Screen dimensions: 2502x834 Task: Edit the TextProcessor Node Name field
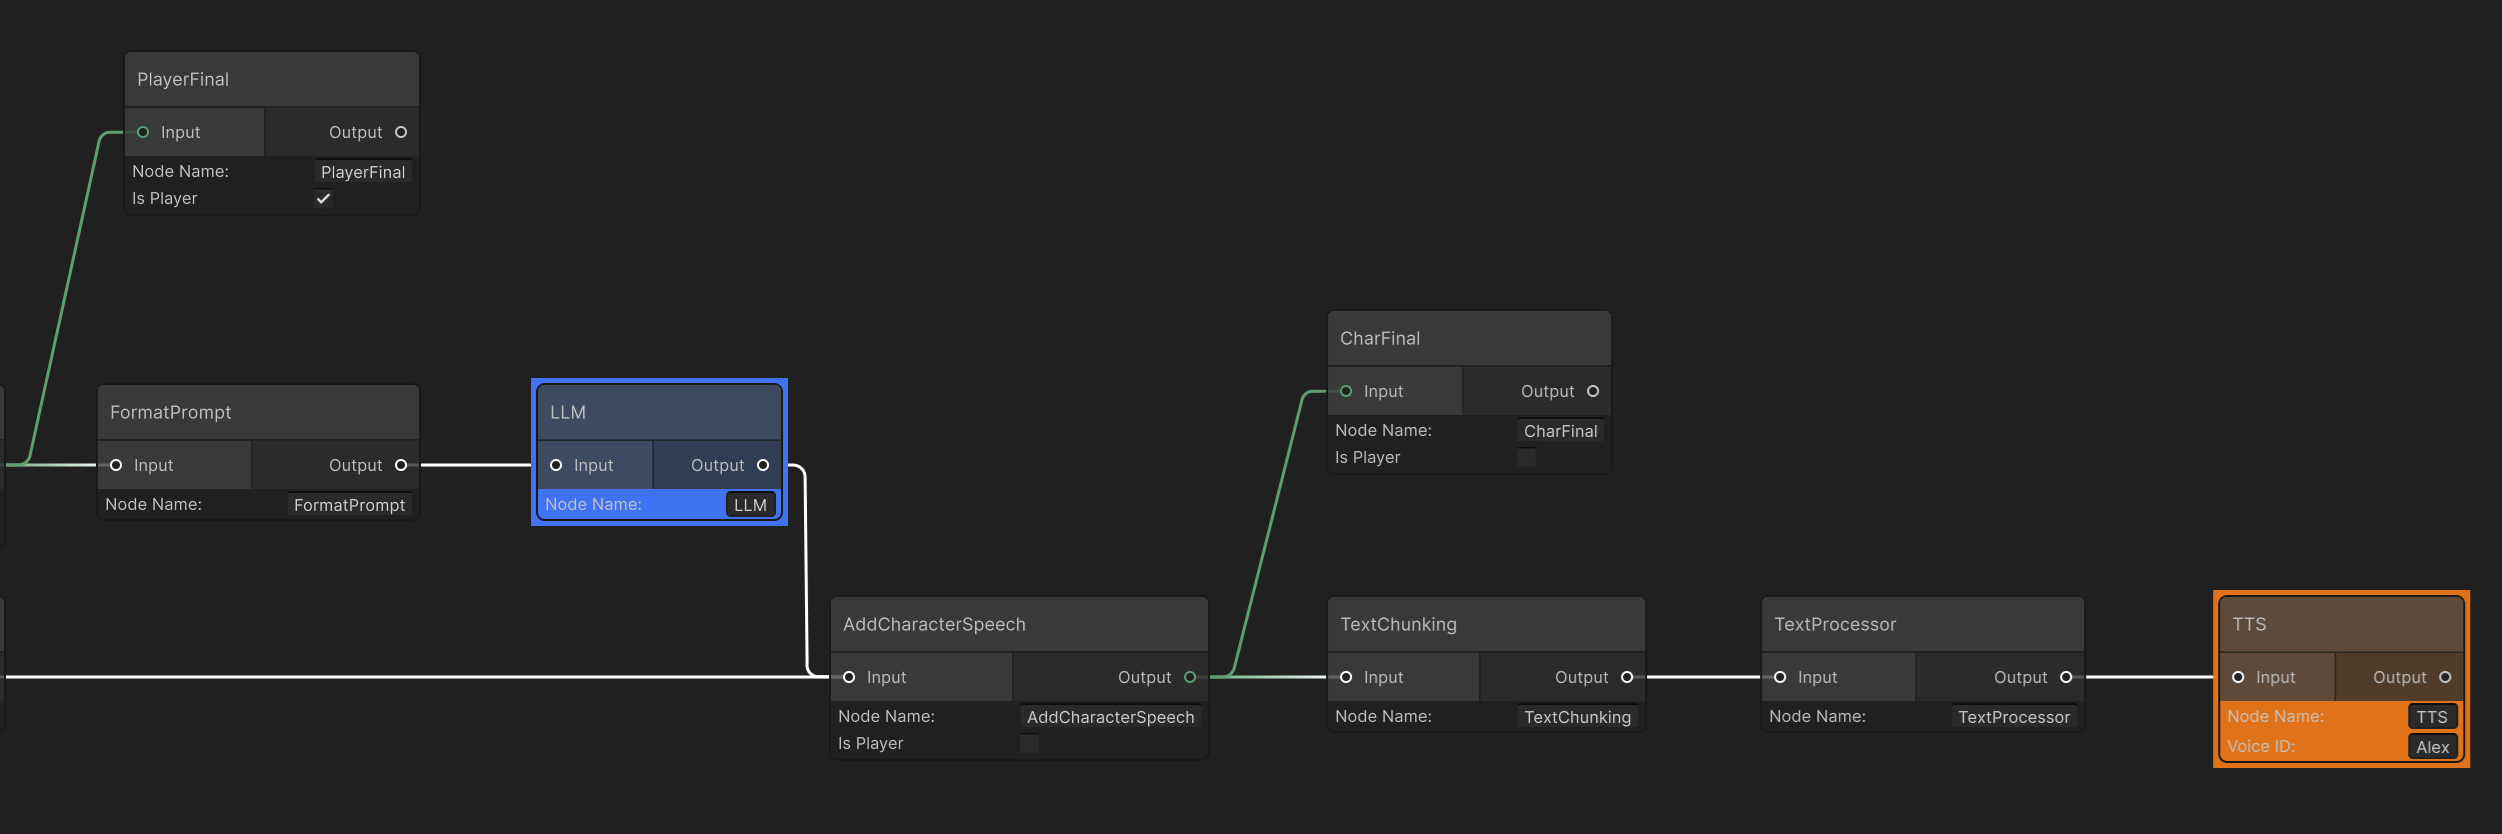tap(2014, 717)
